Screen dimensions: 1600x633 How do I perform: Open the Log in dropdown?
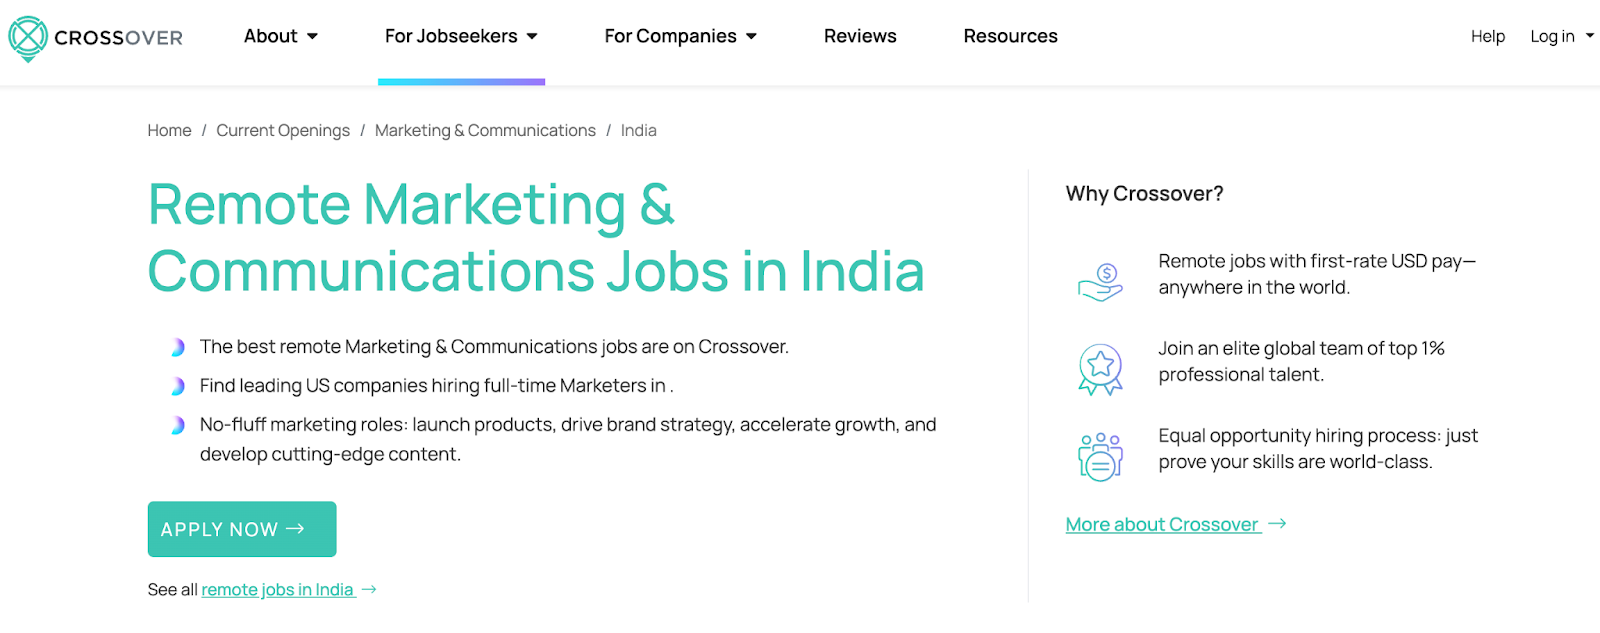(x=1561, y=36)
